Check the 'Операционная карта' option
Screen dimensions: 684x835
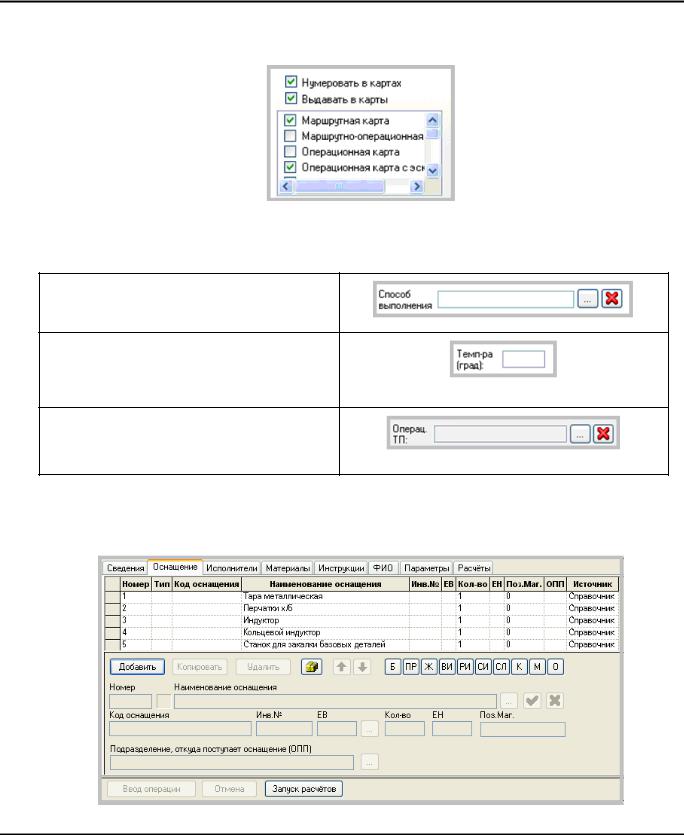pyautogui.click(x=290, y=152)
